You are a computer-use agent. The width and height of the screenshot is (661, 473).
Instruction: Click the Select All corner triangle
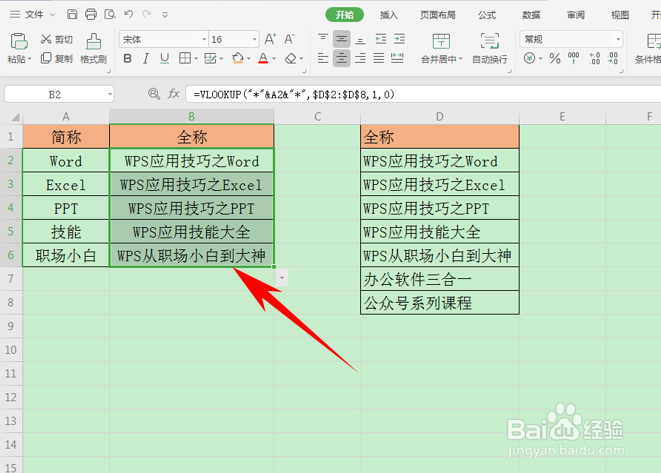point(15,117)
